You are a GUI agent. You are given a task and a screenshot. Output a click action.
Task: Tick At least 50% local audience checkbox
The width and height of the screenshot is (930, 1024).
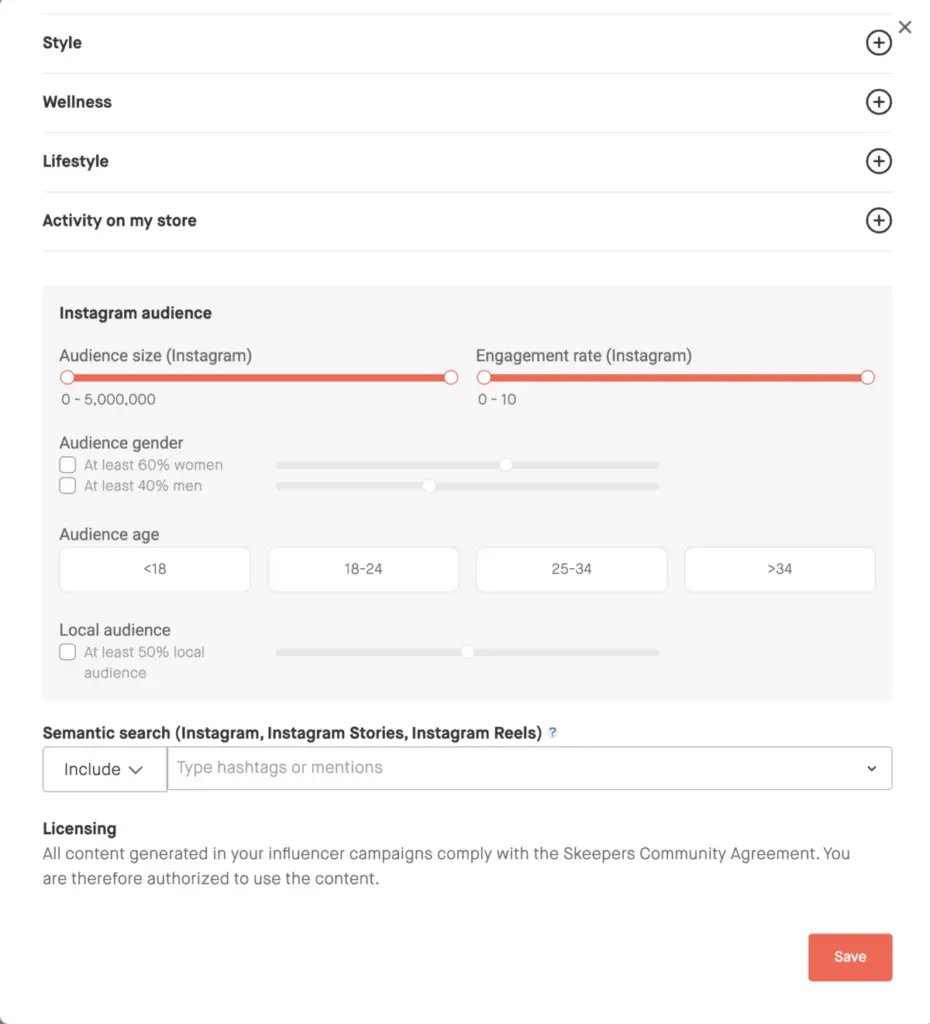[68, 652]
